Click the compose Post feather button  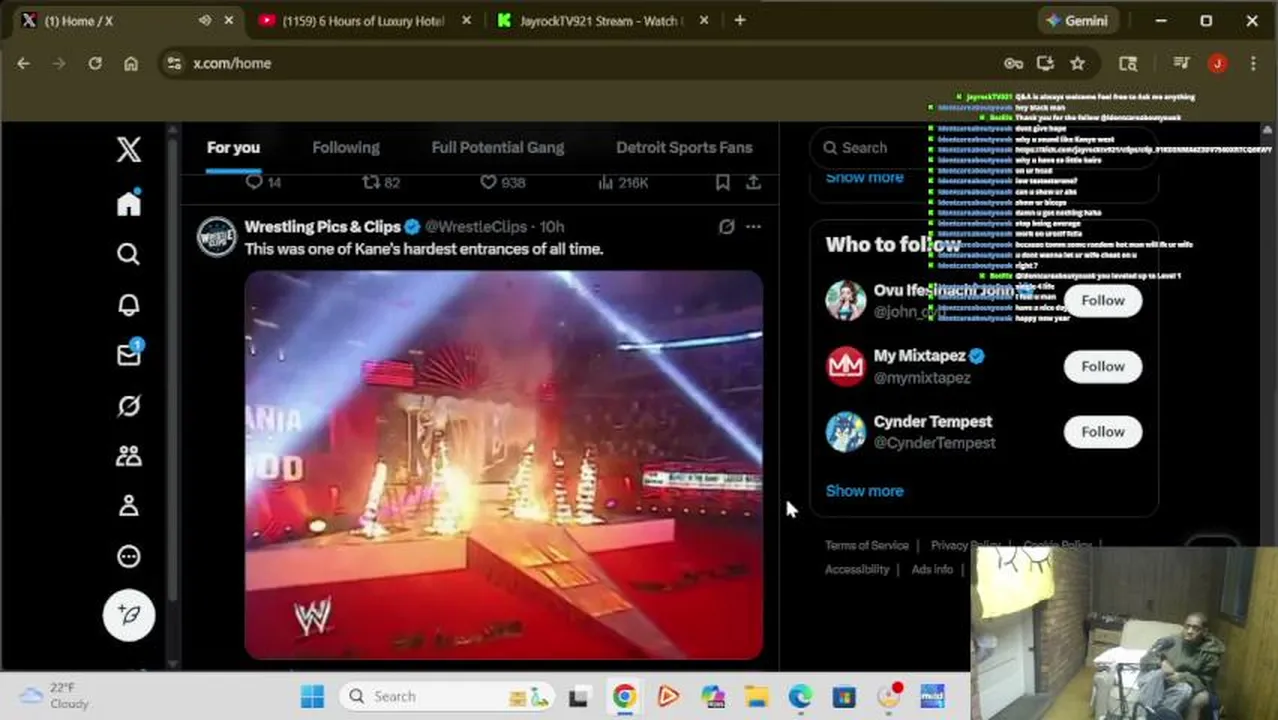129,614
